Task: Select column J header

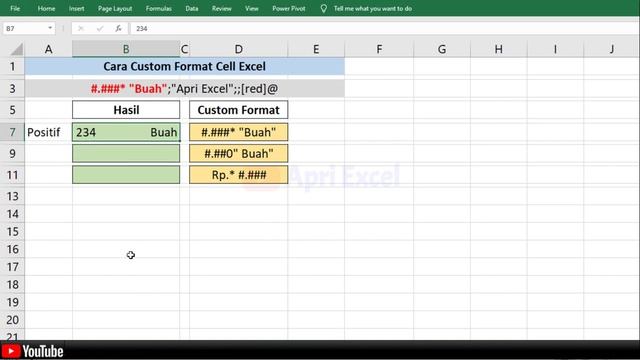Action: pos(611,49)
